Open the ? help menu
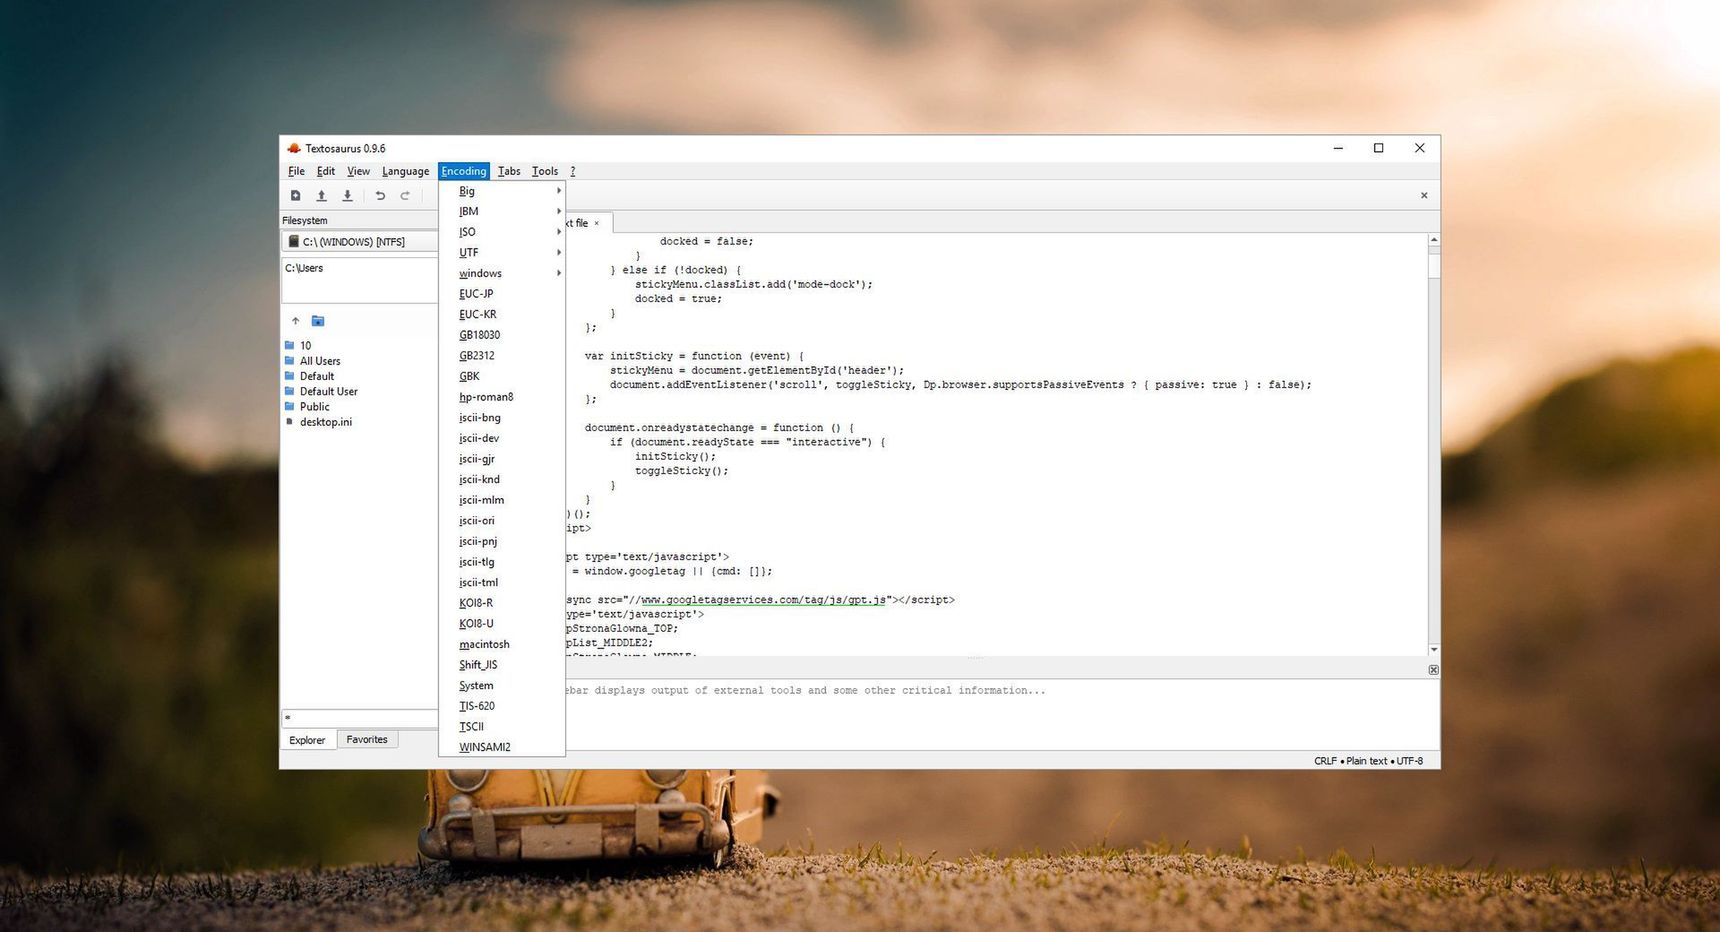The height and width of the screenshot is (932, 1720). (x=573, y=171)
